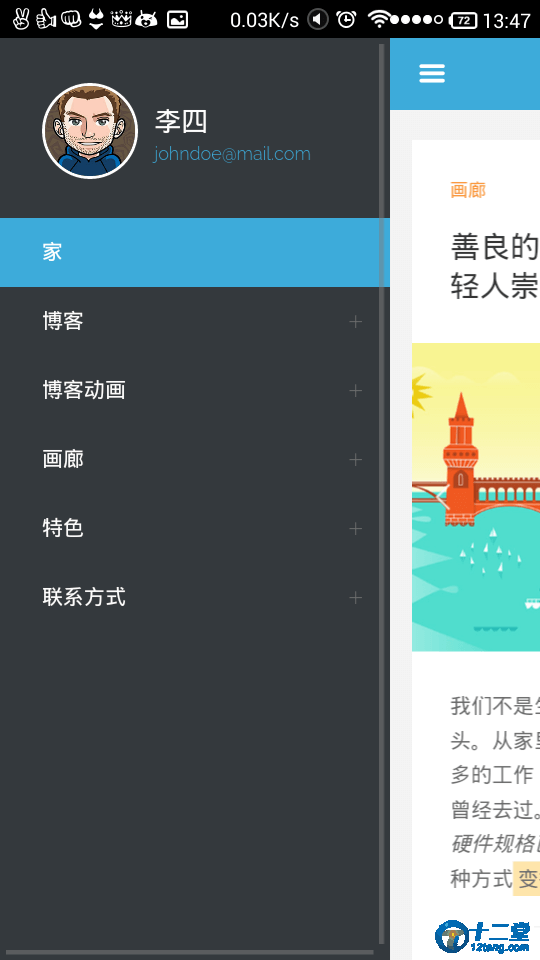Expand the 特色 submenu plus sign
This screenshot has width=540, height=960.
(355, 528)
